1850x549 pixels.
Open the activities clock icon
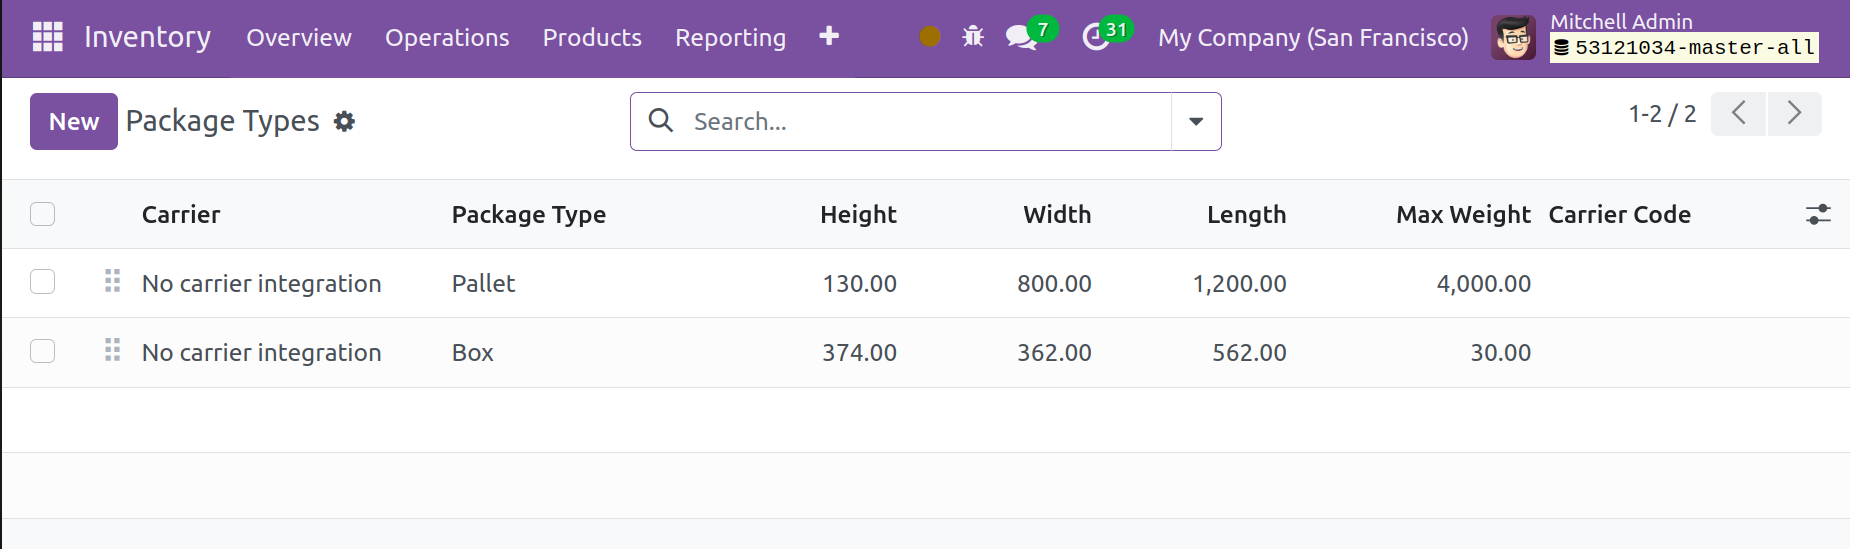[x=1096, y=37]
